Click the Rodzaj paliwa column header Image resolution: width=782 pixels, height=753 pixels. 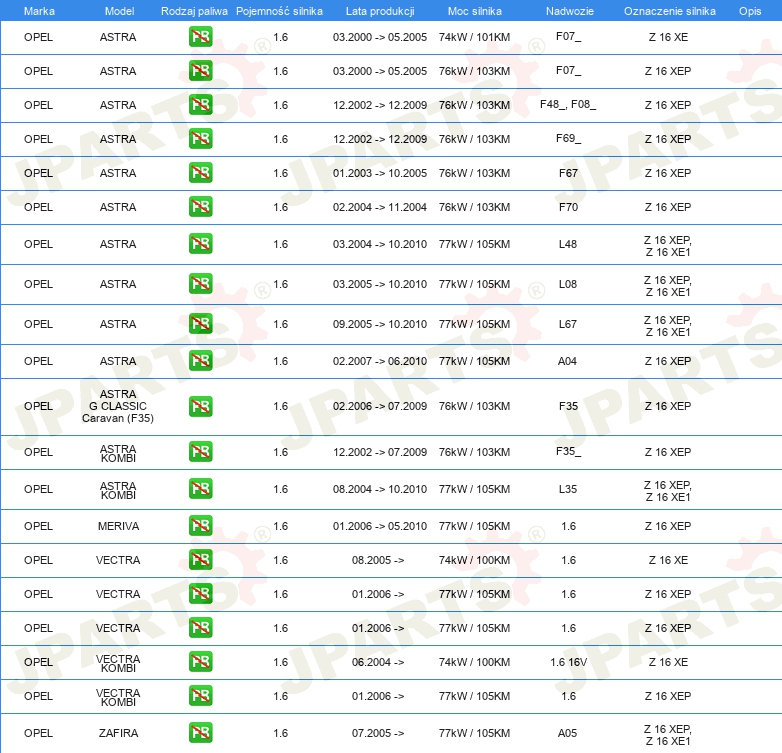(194, 11)
